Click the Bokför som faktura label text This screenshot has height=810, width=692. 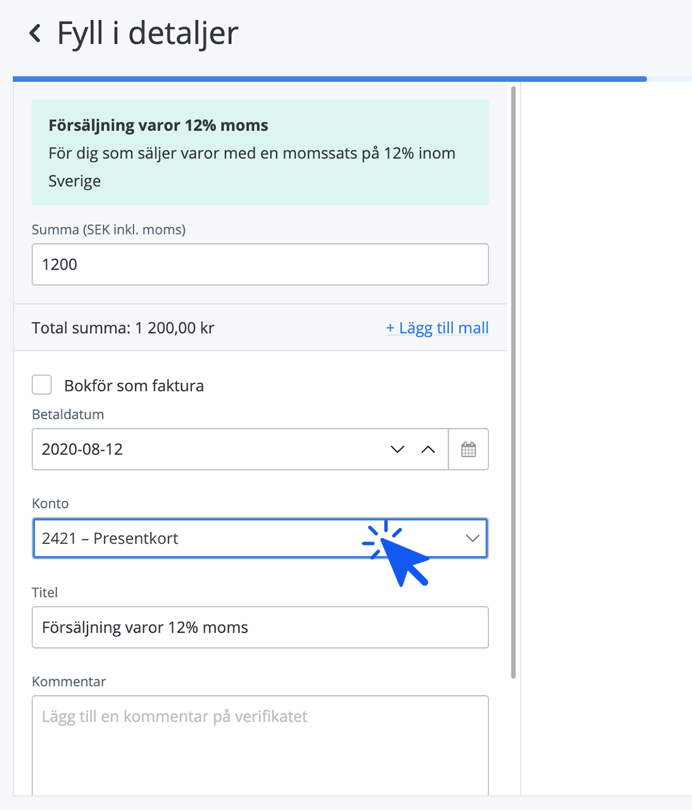[134, 385]
